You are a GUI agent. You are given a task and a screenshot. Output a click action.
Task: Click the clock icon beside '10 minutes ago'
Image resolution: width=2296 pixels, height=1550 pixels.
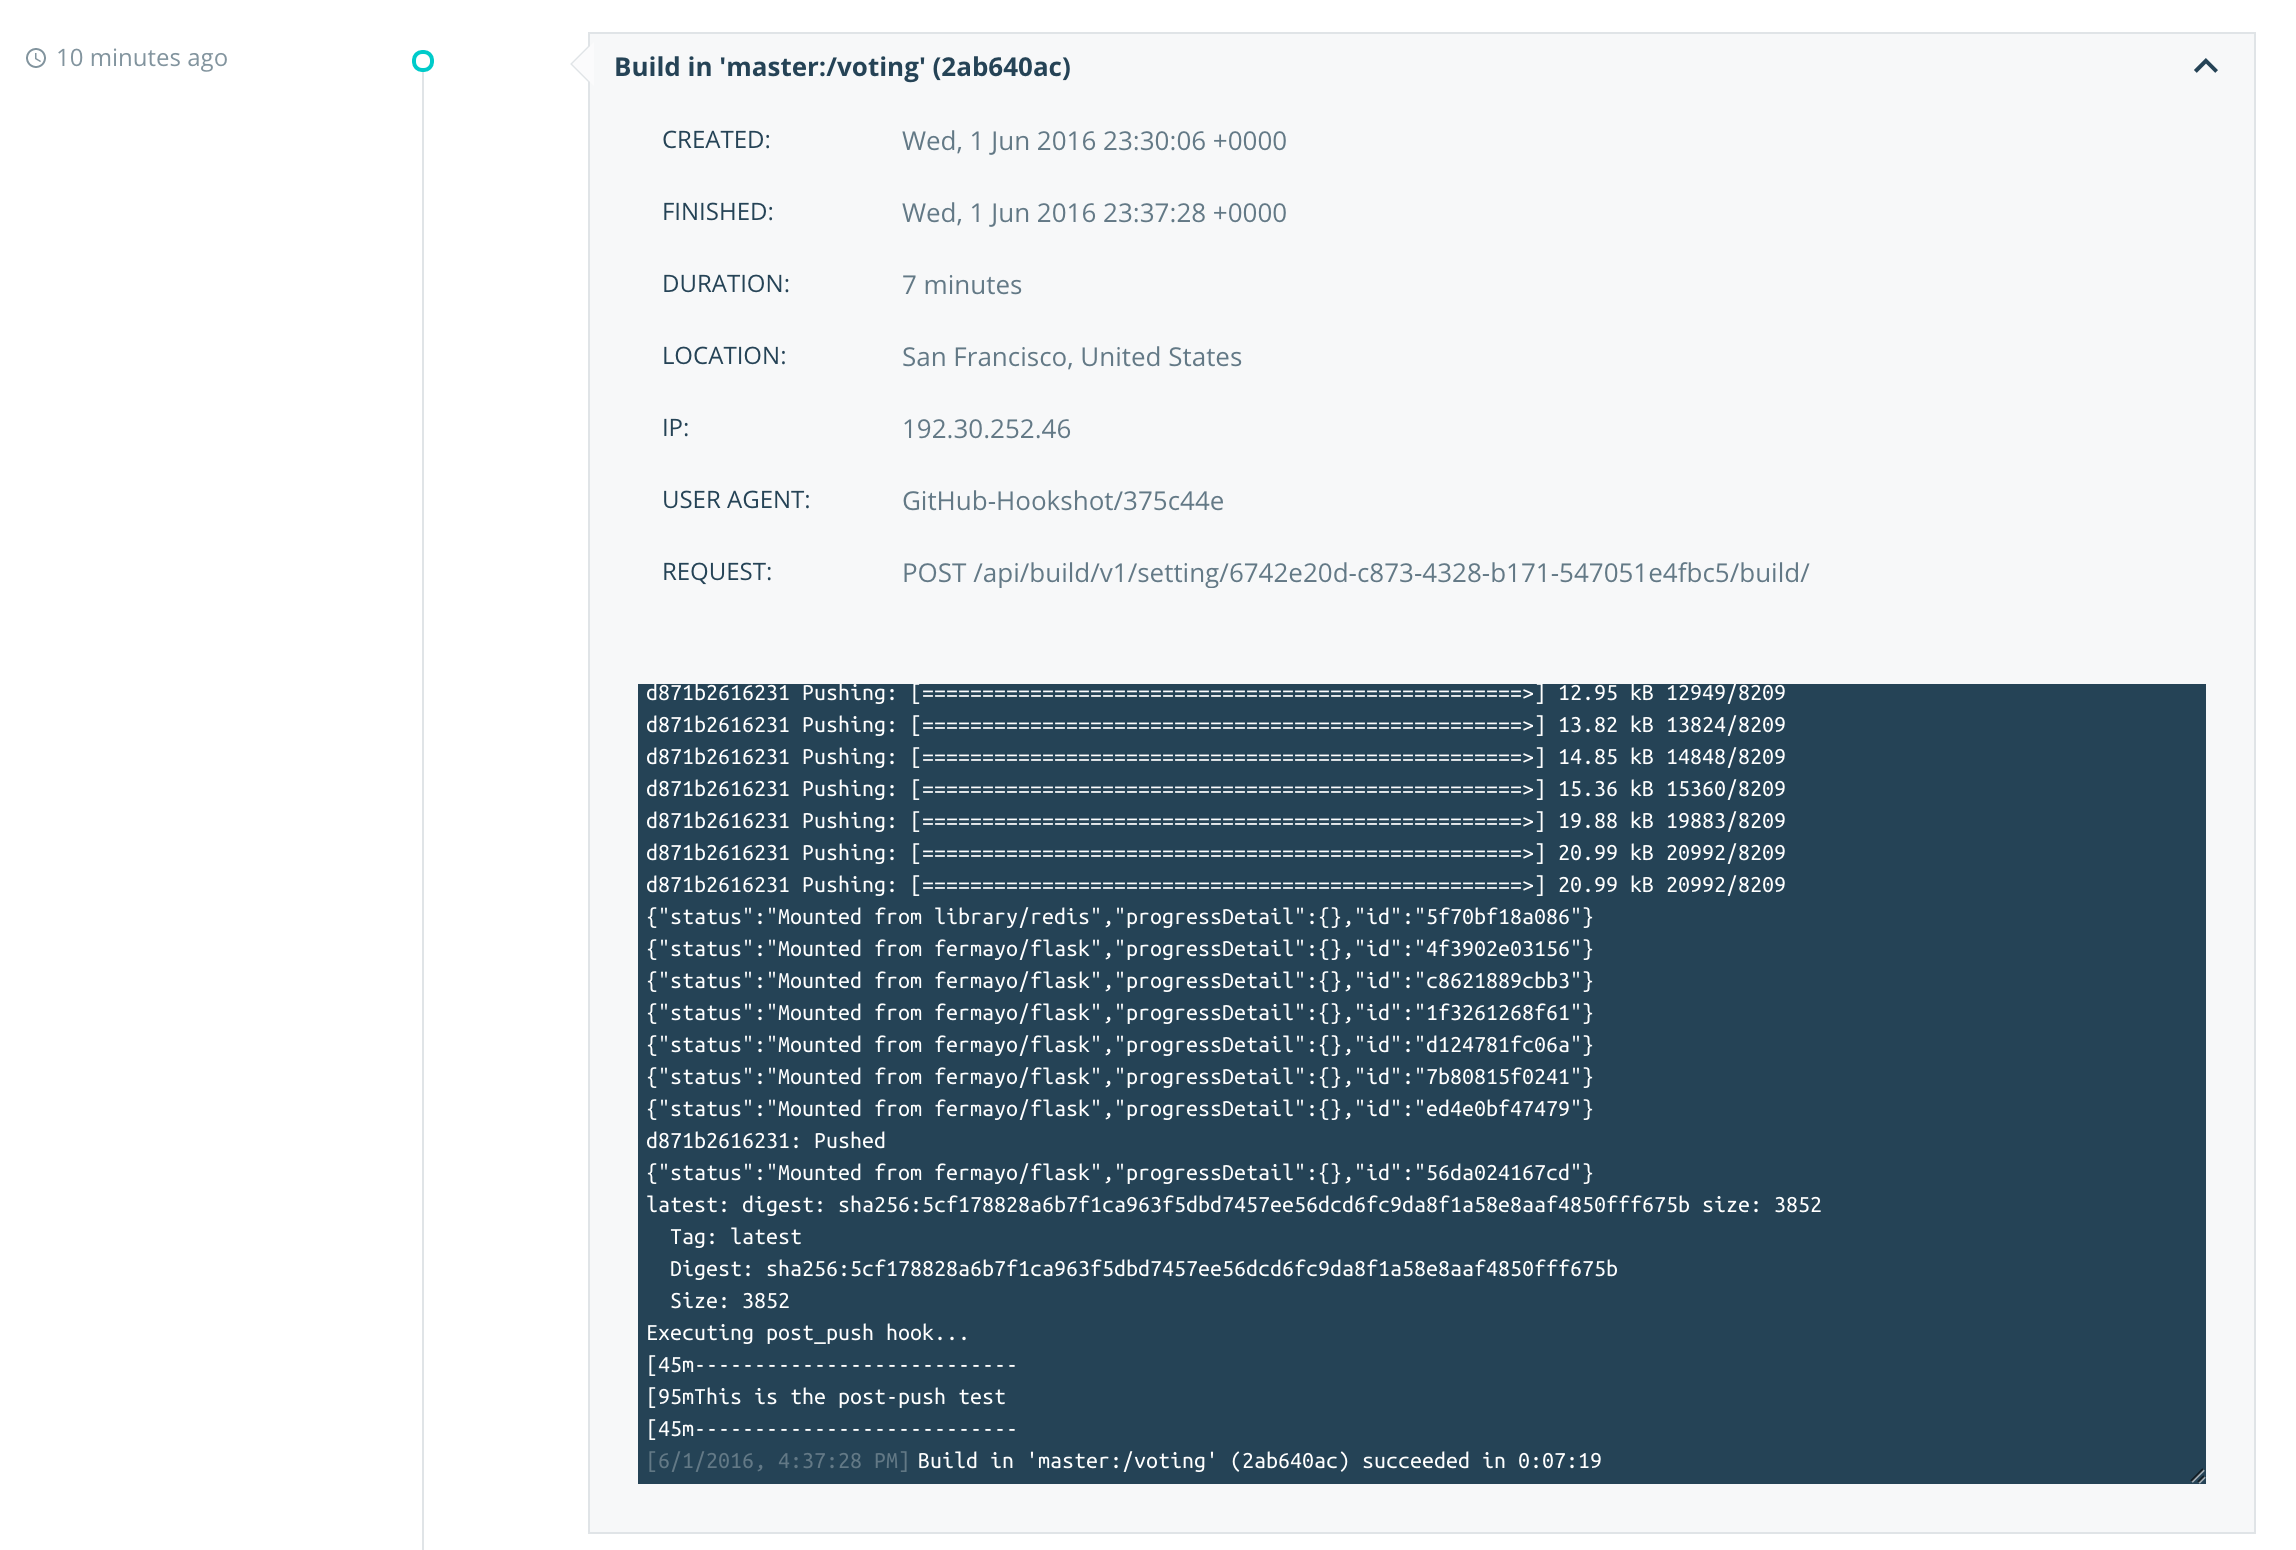36,58
